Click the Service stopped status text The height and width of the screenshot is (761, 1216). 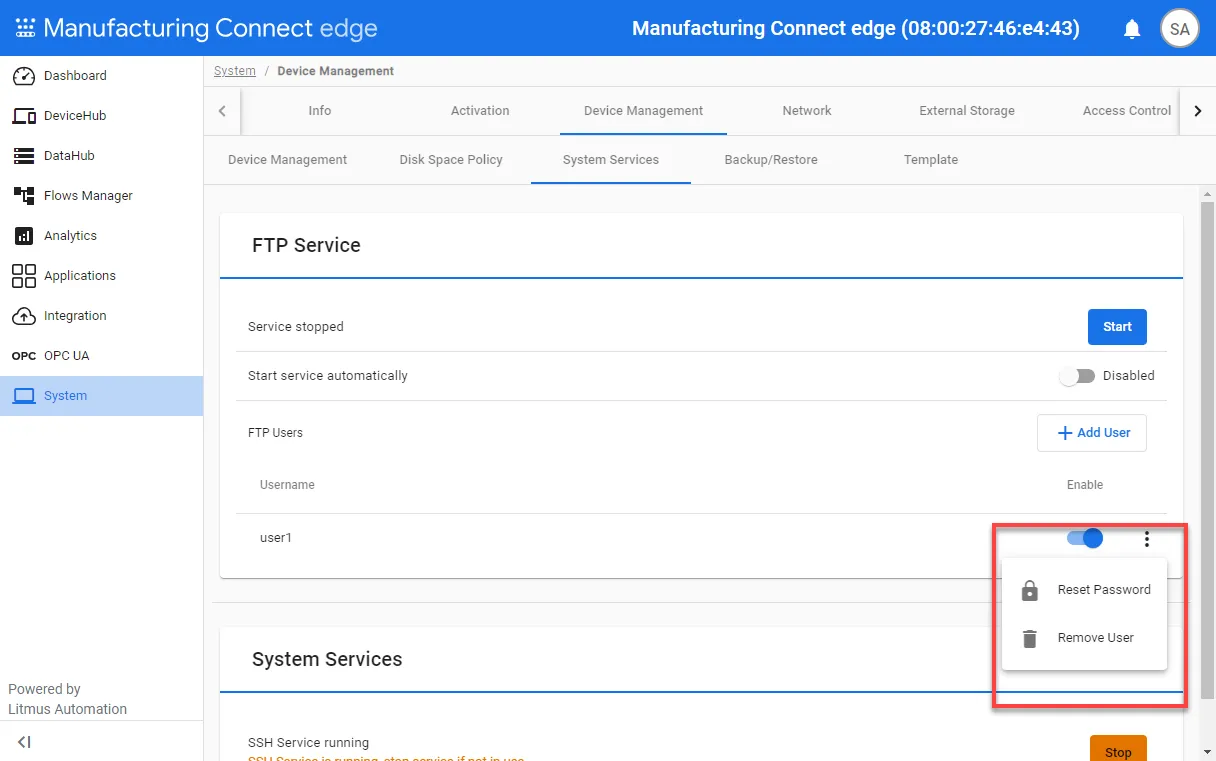(x=296, y=327)
